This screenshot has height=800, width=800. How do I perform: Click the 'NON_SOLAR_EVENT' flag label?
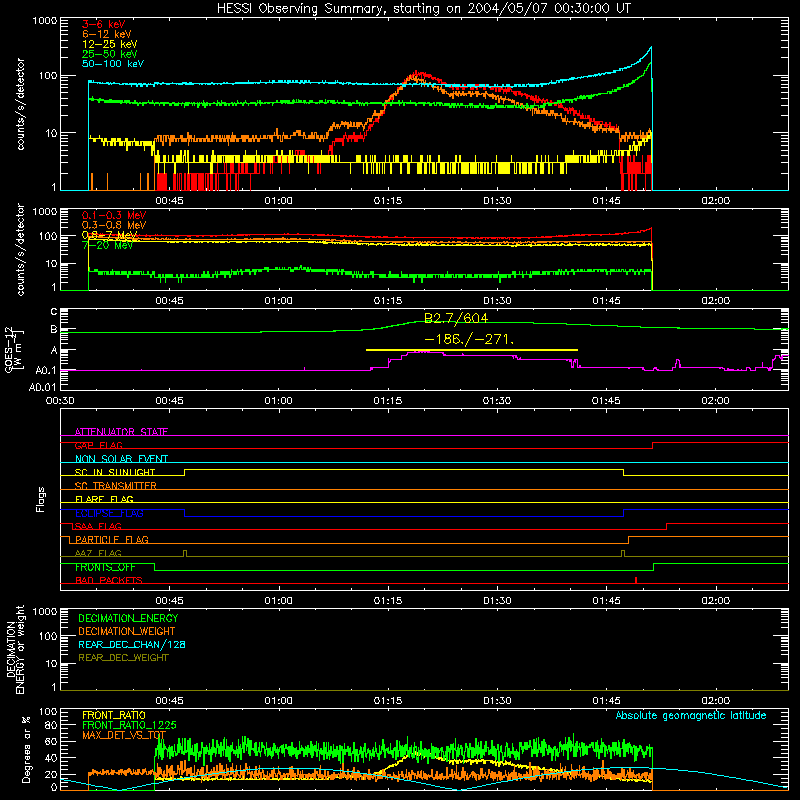click(121, 459)
